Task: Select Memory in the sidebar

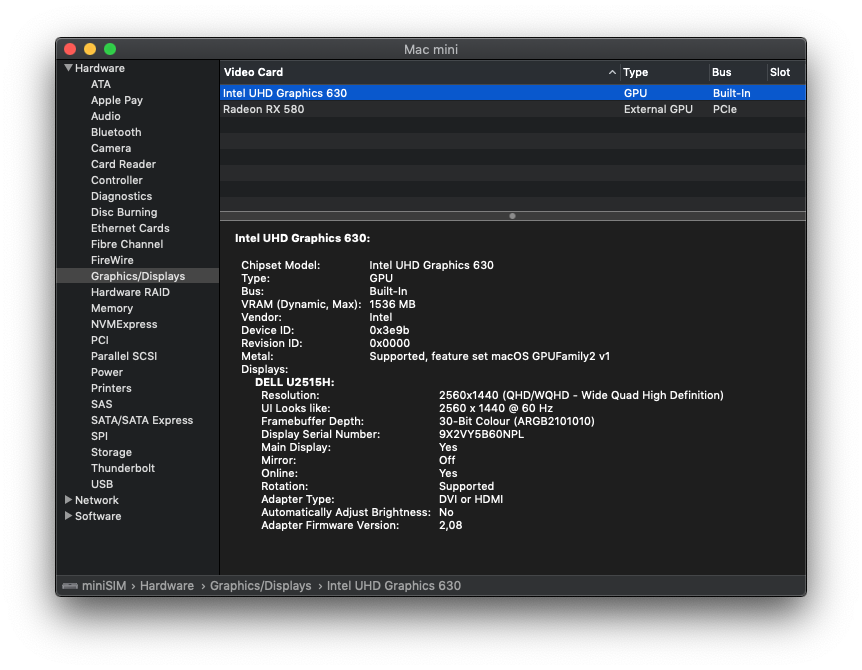Action: tap(112, 308)
